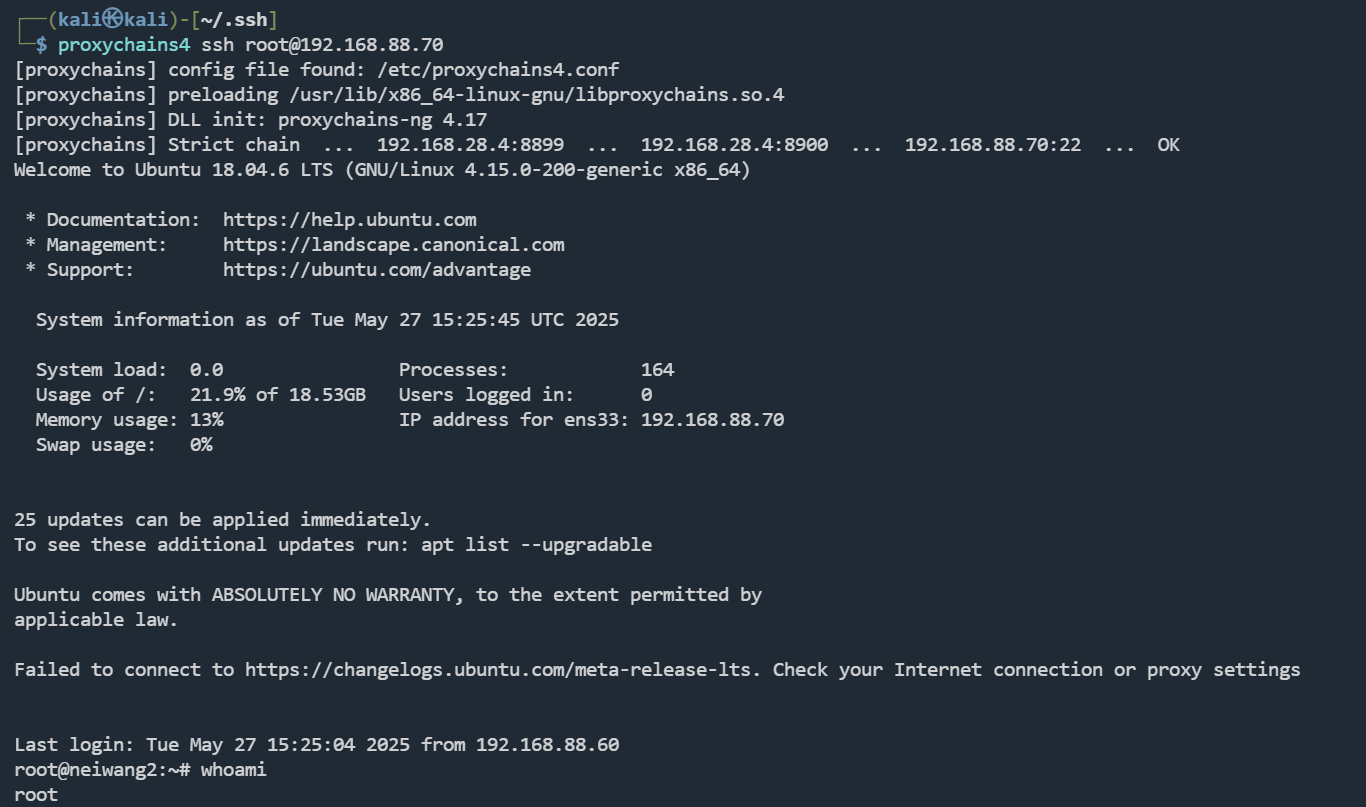Viewport: 1366px width, 807px height.
Task: Open the ubuntu.com/advantage support link
Action: (376, 269)
